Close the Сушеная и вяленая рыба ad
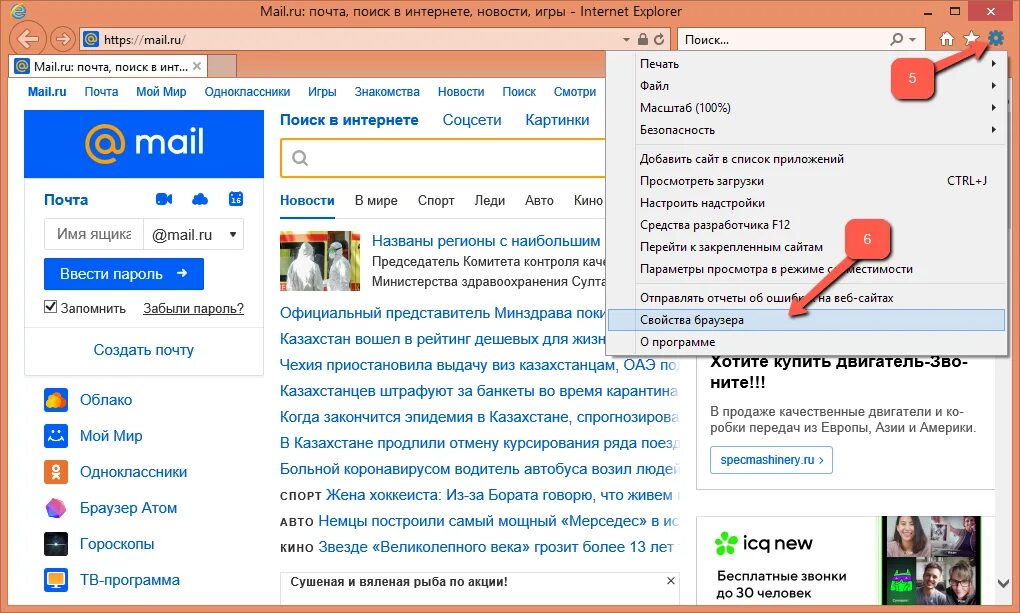 [x=671, y=580]
